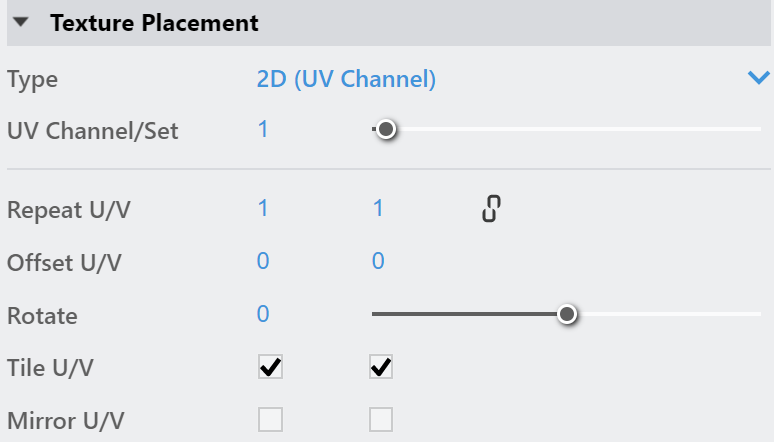Click the Rotate value field

tap(263, 314)
